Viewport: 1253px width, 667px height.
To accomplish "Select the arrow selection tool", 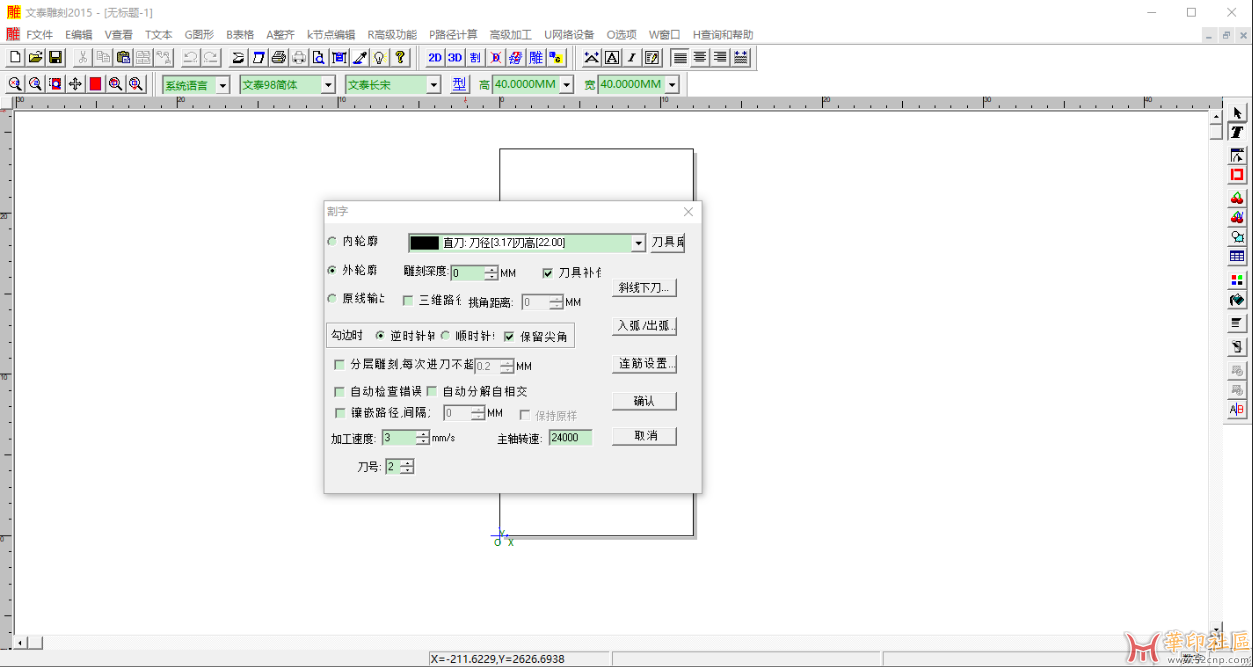I will point(1237,112).
